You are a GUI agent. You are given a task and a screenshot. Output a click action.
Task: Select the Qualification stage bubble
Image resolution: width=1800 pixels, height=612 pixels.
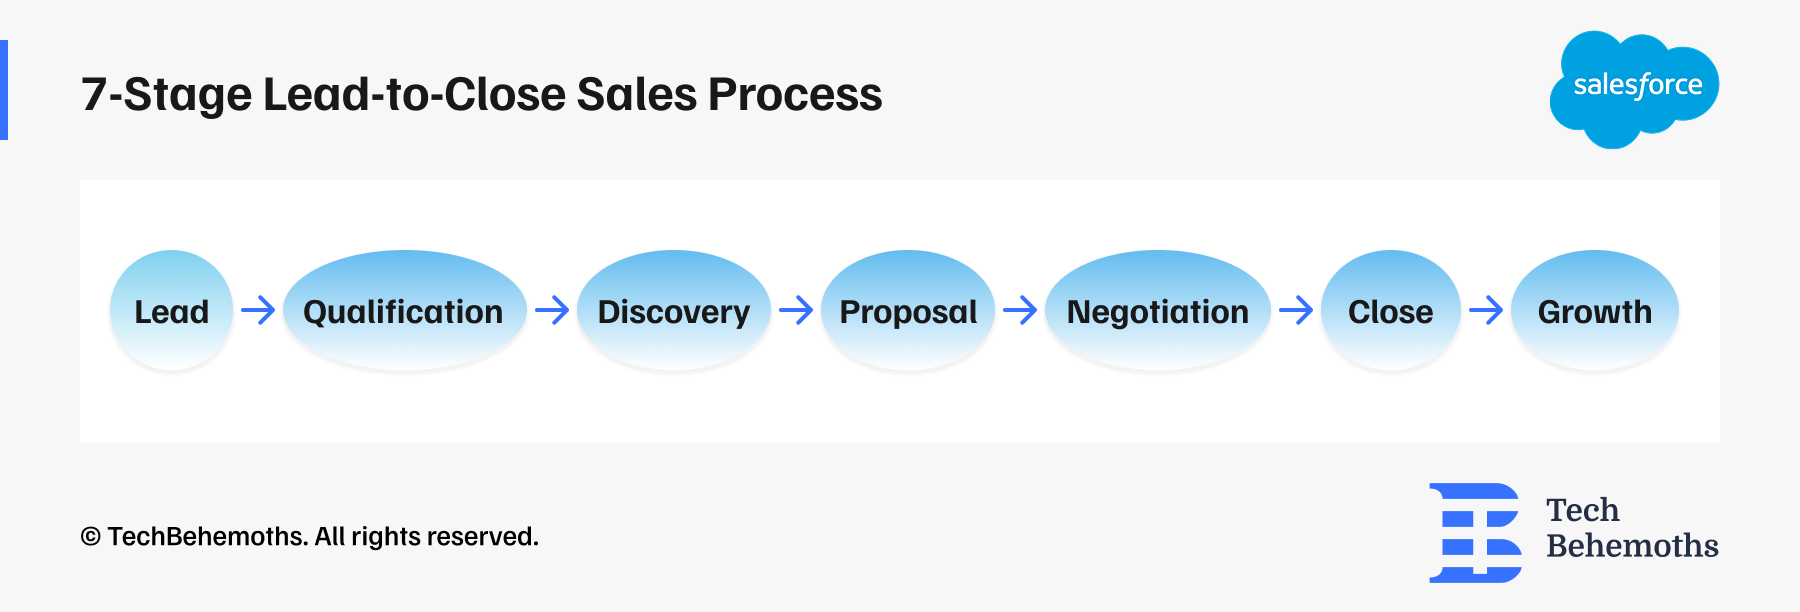pyautogui.click(x=404, y=311)
